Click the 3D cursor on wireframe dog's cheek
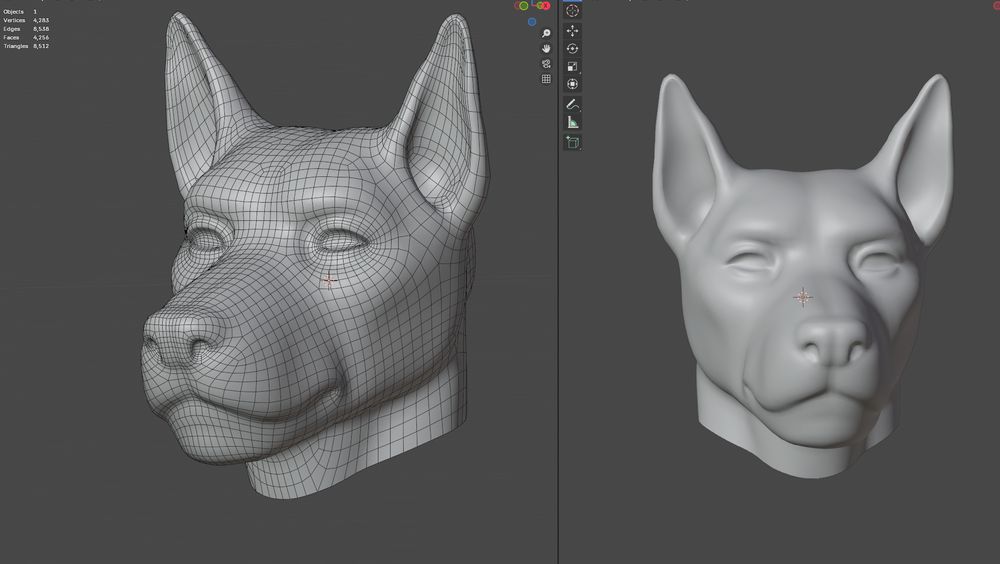This screenshot has height=564, width=1000. pyautogui.click(x=329, y=282)
